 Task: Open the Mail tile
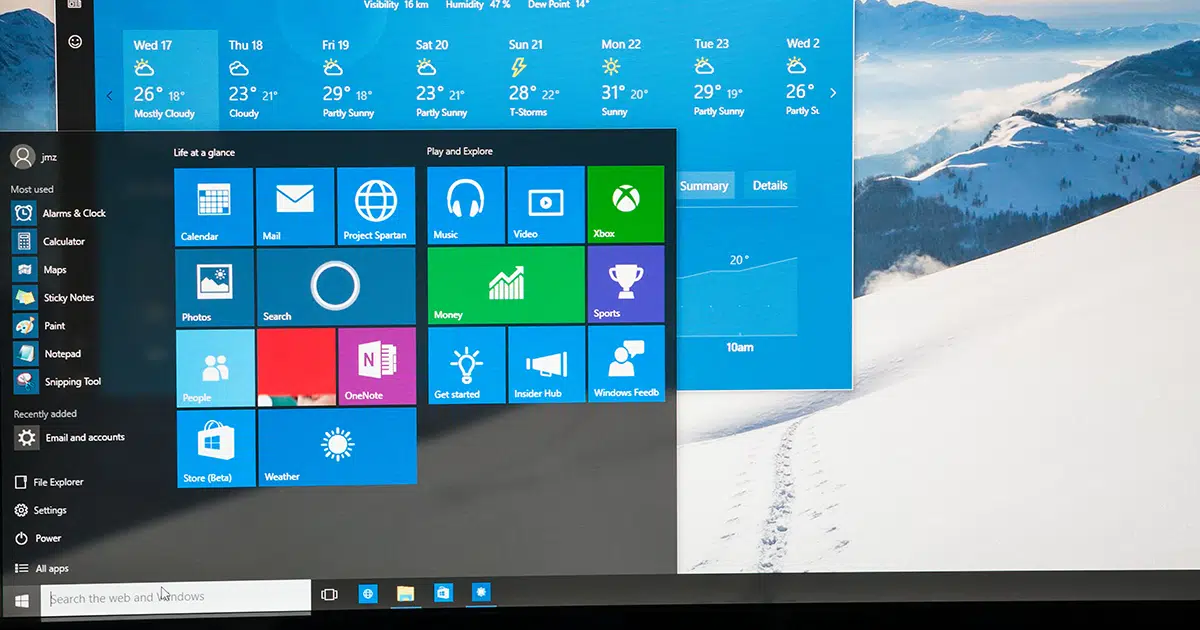(x=295, y=206)
